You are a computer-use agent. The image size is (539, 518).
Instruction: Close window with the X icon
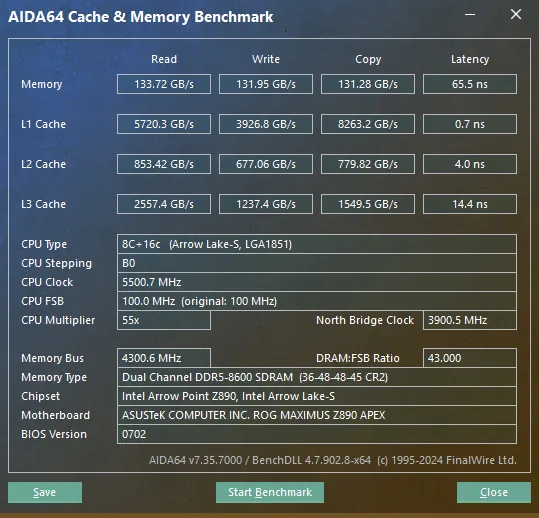[x=516, y=14]
